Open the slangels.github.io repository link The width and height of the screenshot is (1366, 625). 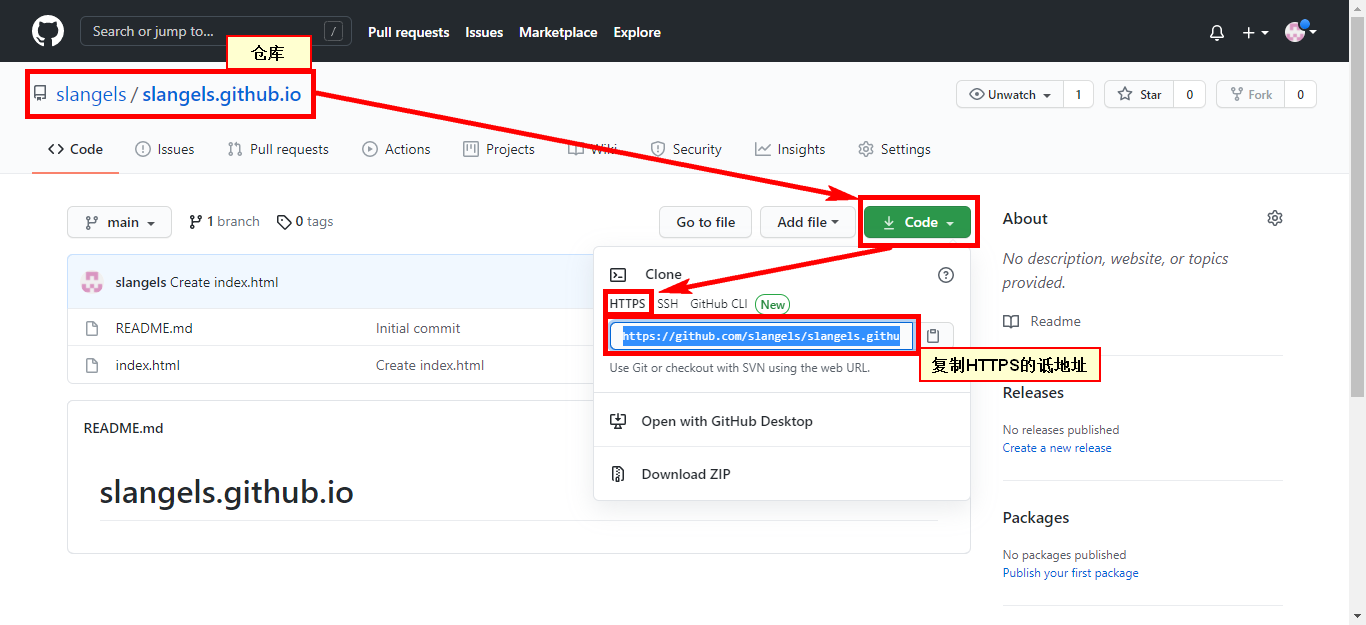point(221,94)
